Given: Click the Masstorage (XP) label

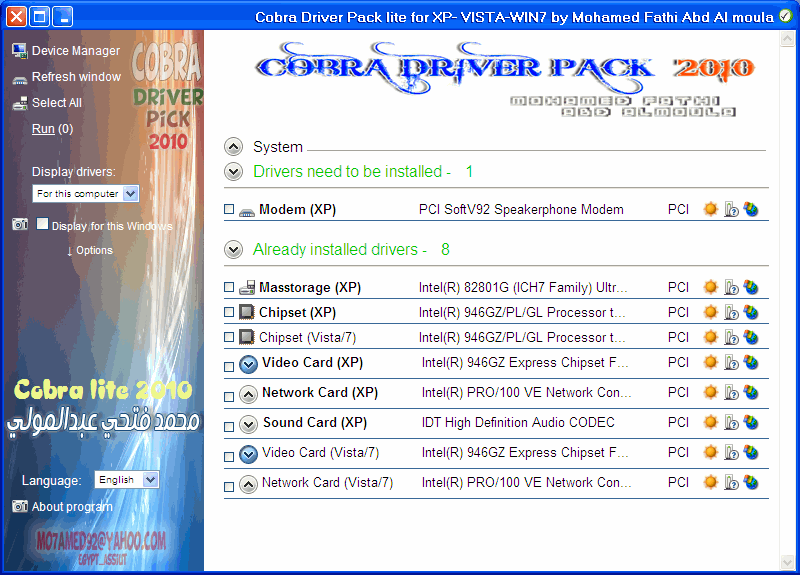Looking at the screenshot, I should tap(310, 287).
